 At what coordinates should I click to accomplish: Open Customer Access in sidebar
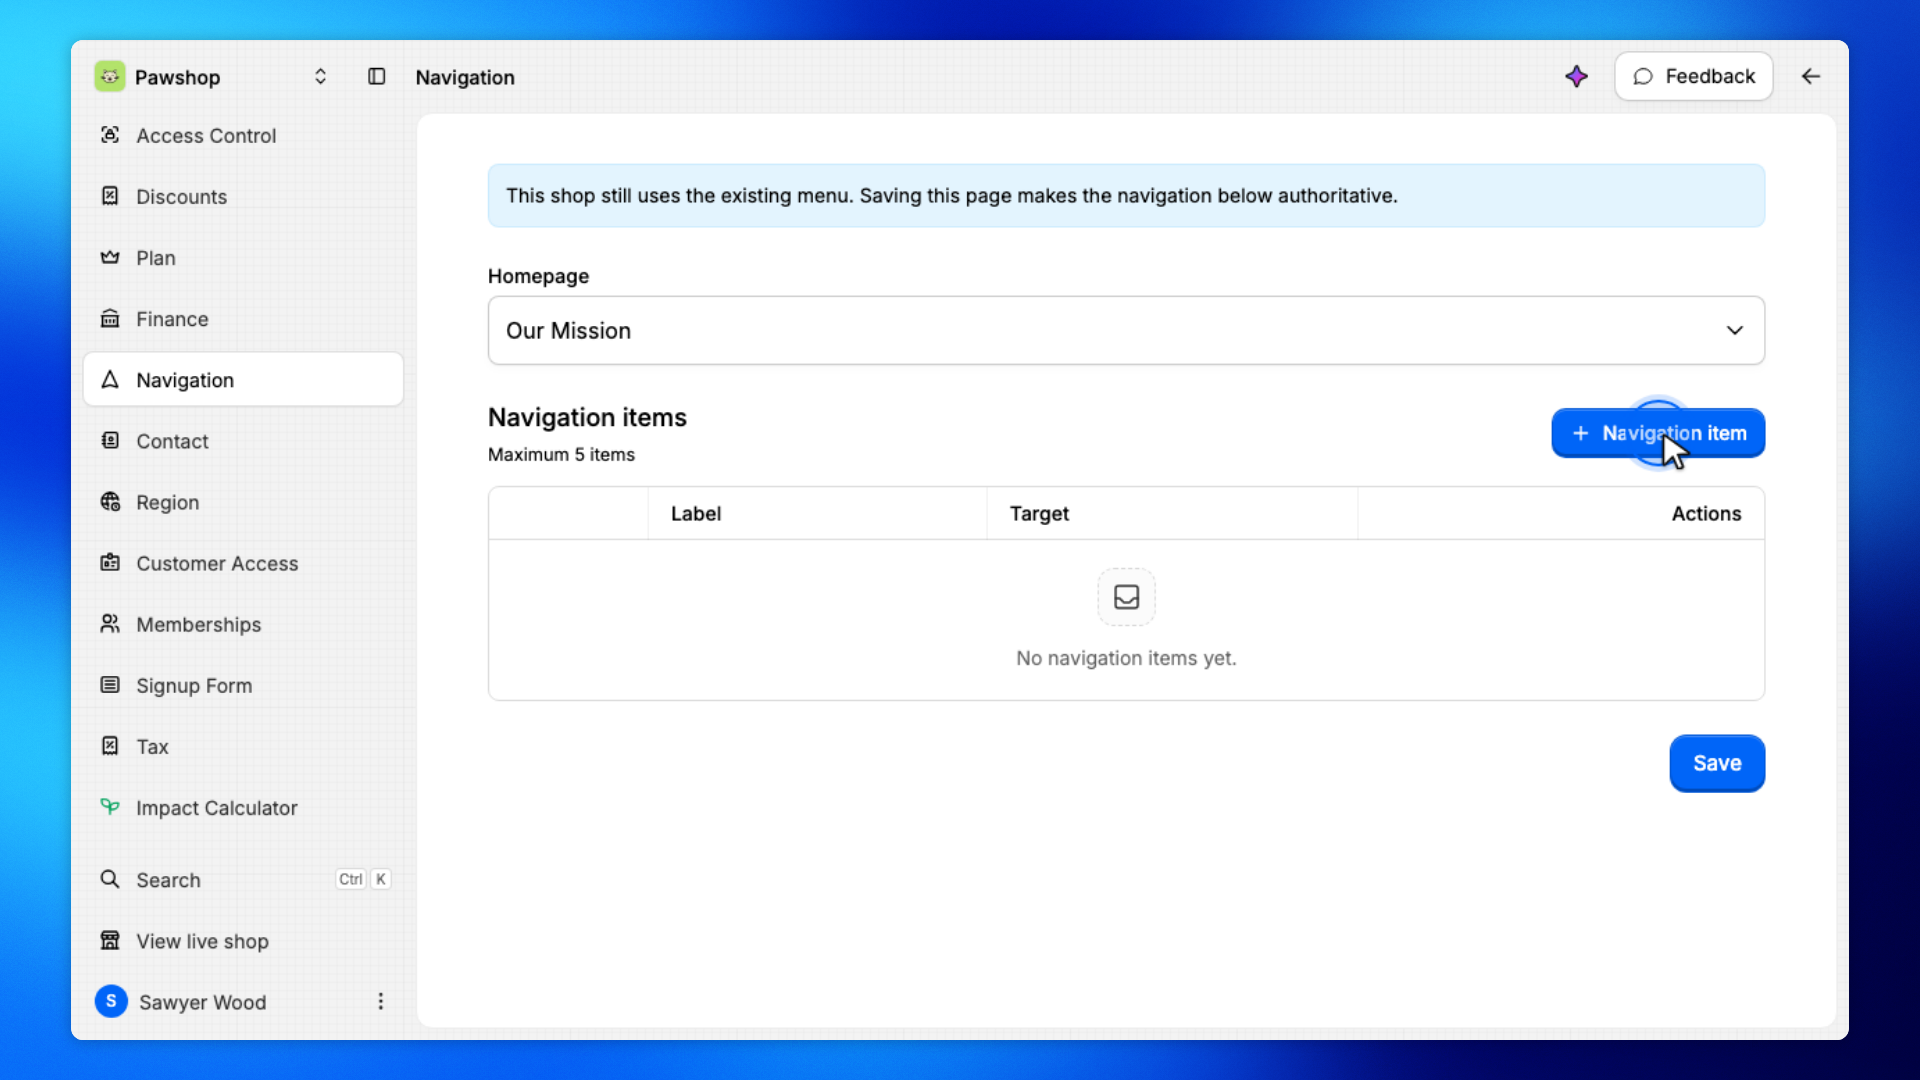click(243, 563)
